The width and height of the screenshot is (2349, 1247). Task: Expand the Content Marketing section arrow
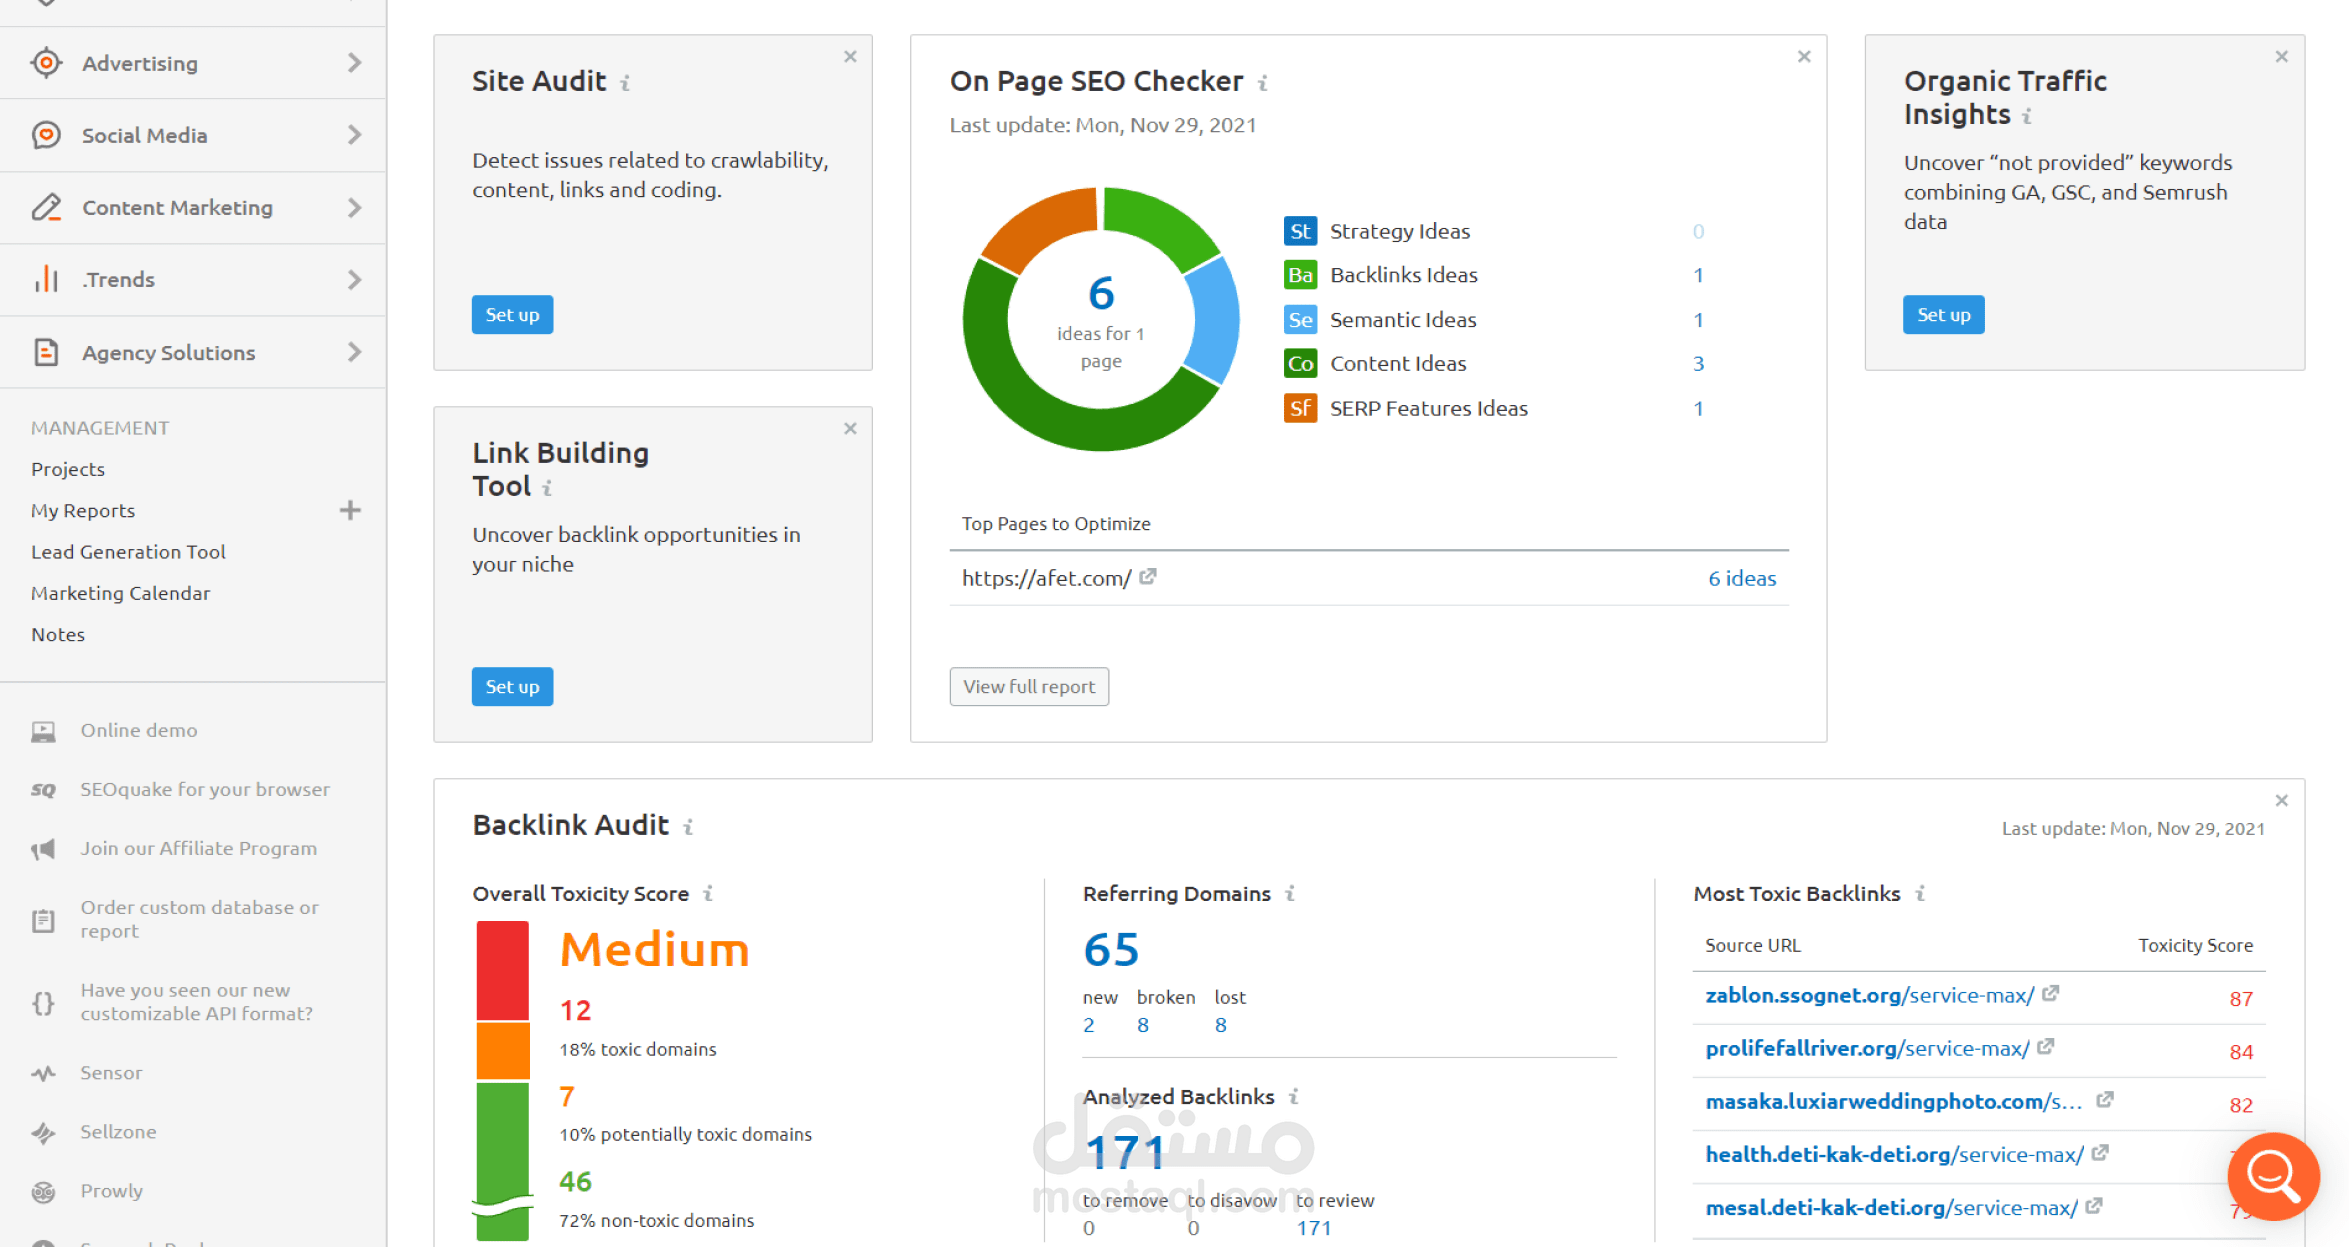354,207
